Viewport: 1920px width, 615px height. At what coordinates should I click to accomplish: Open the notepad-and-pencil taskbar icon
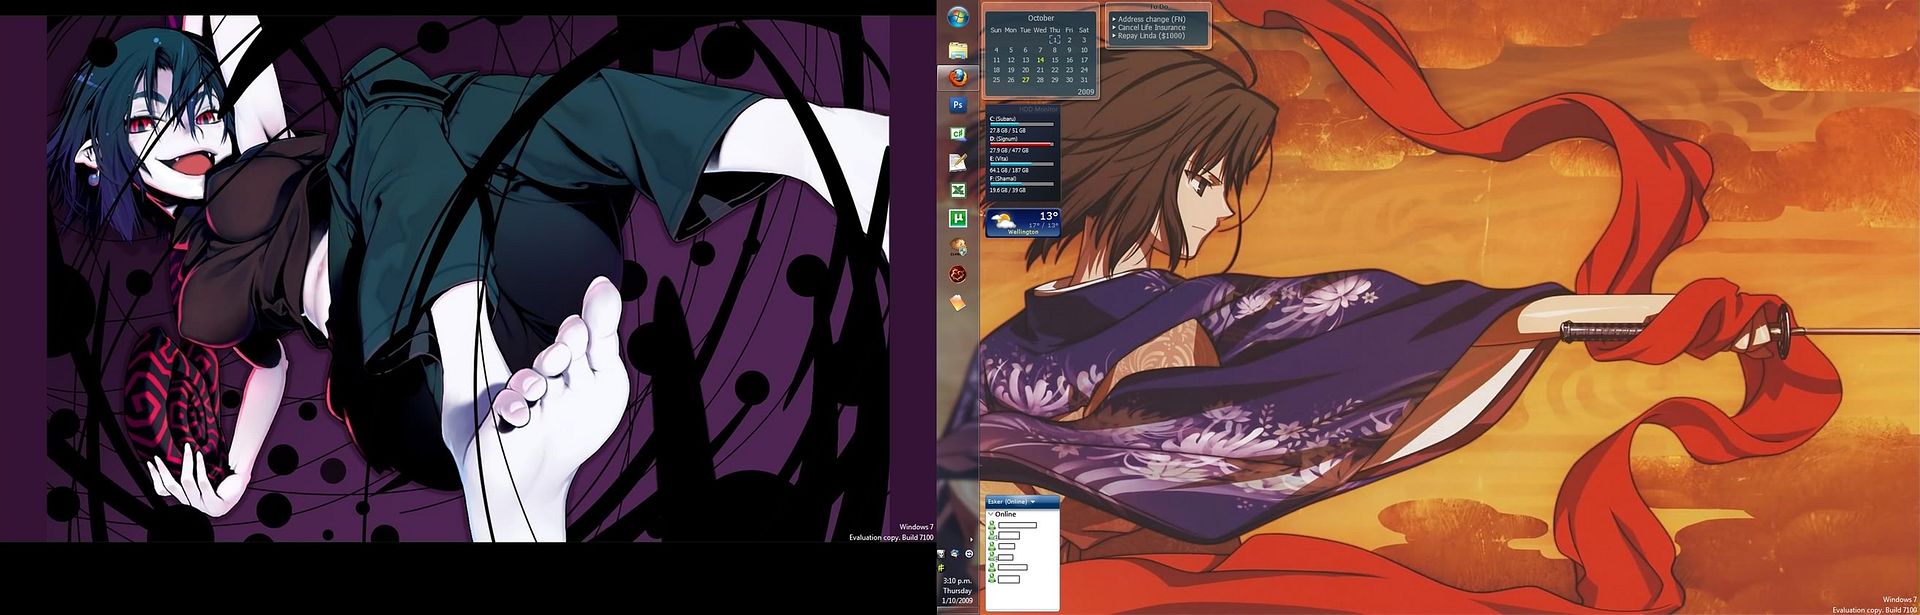click(958, 161)
